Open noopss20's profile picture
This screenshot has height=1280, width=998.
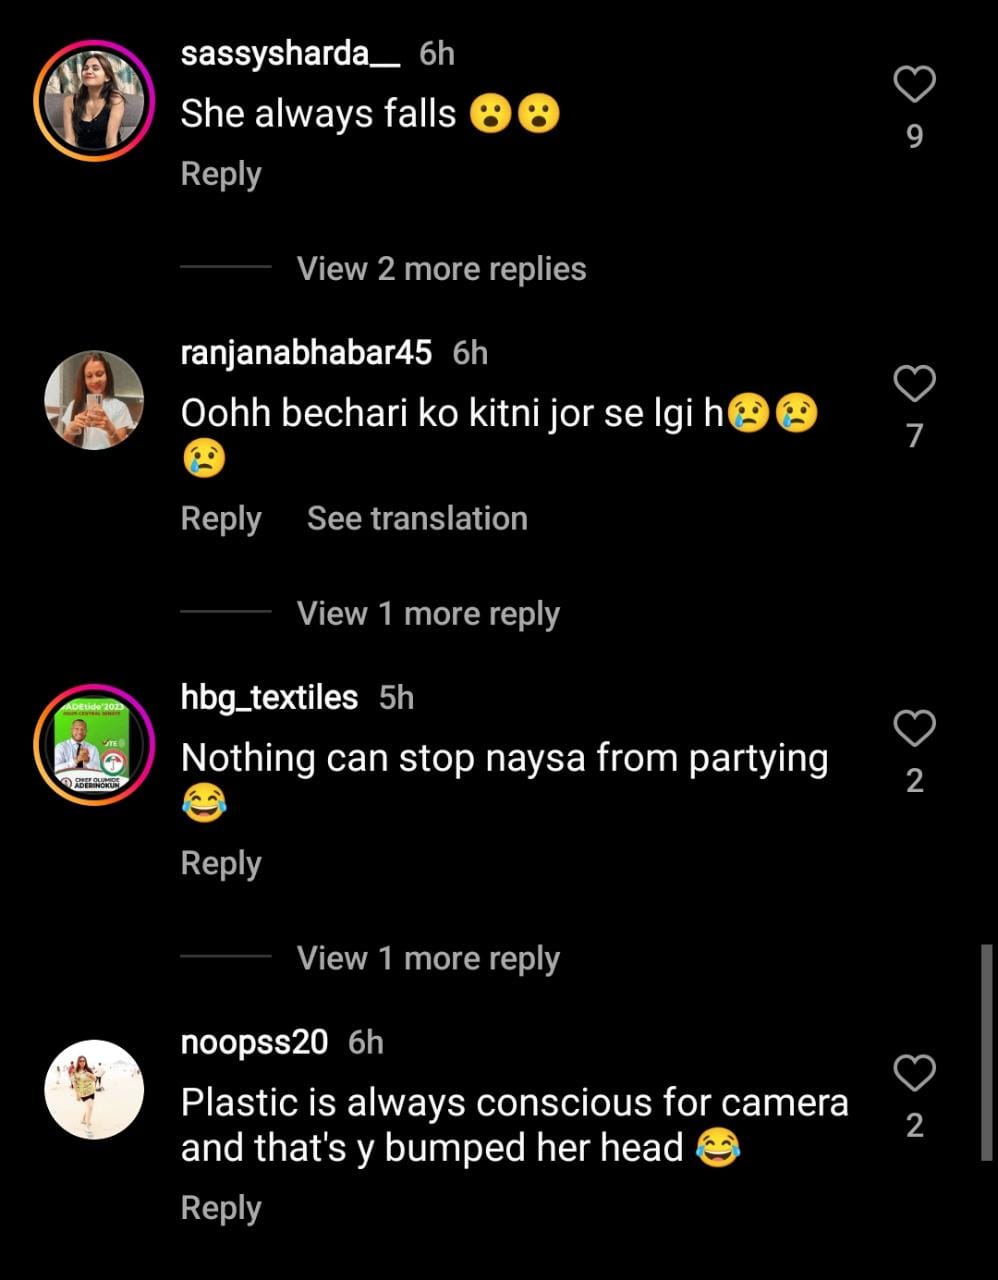[94, 1090]
